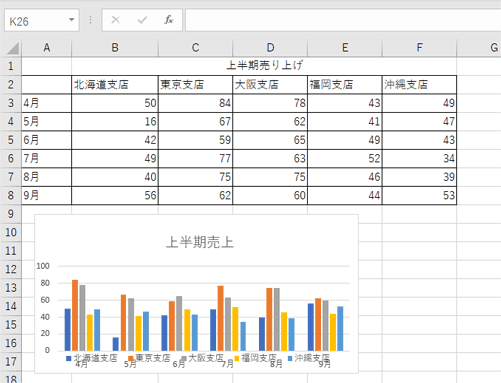Select row 2 header
This screenshot has width=501, height=383.
[11, 85]
